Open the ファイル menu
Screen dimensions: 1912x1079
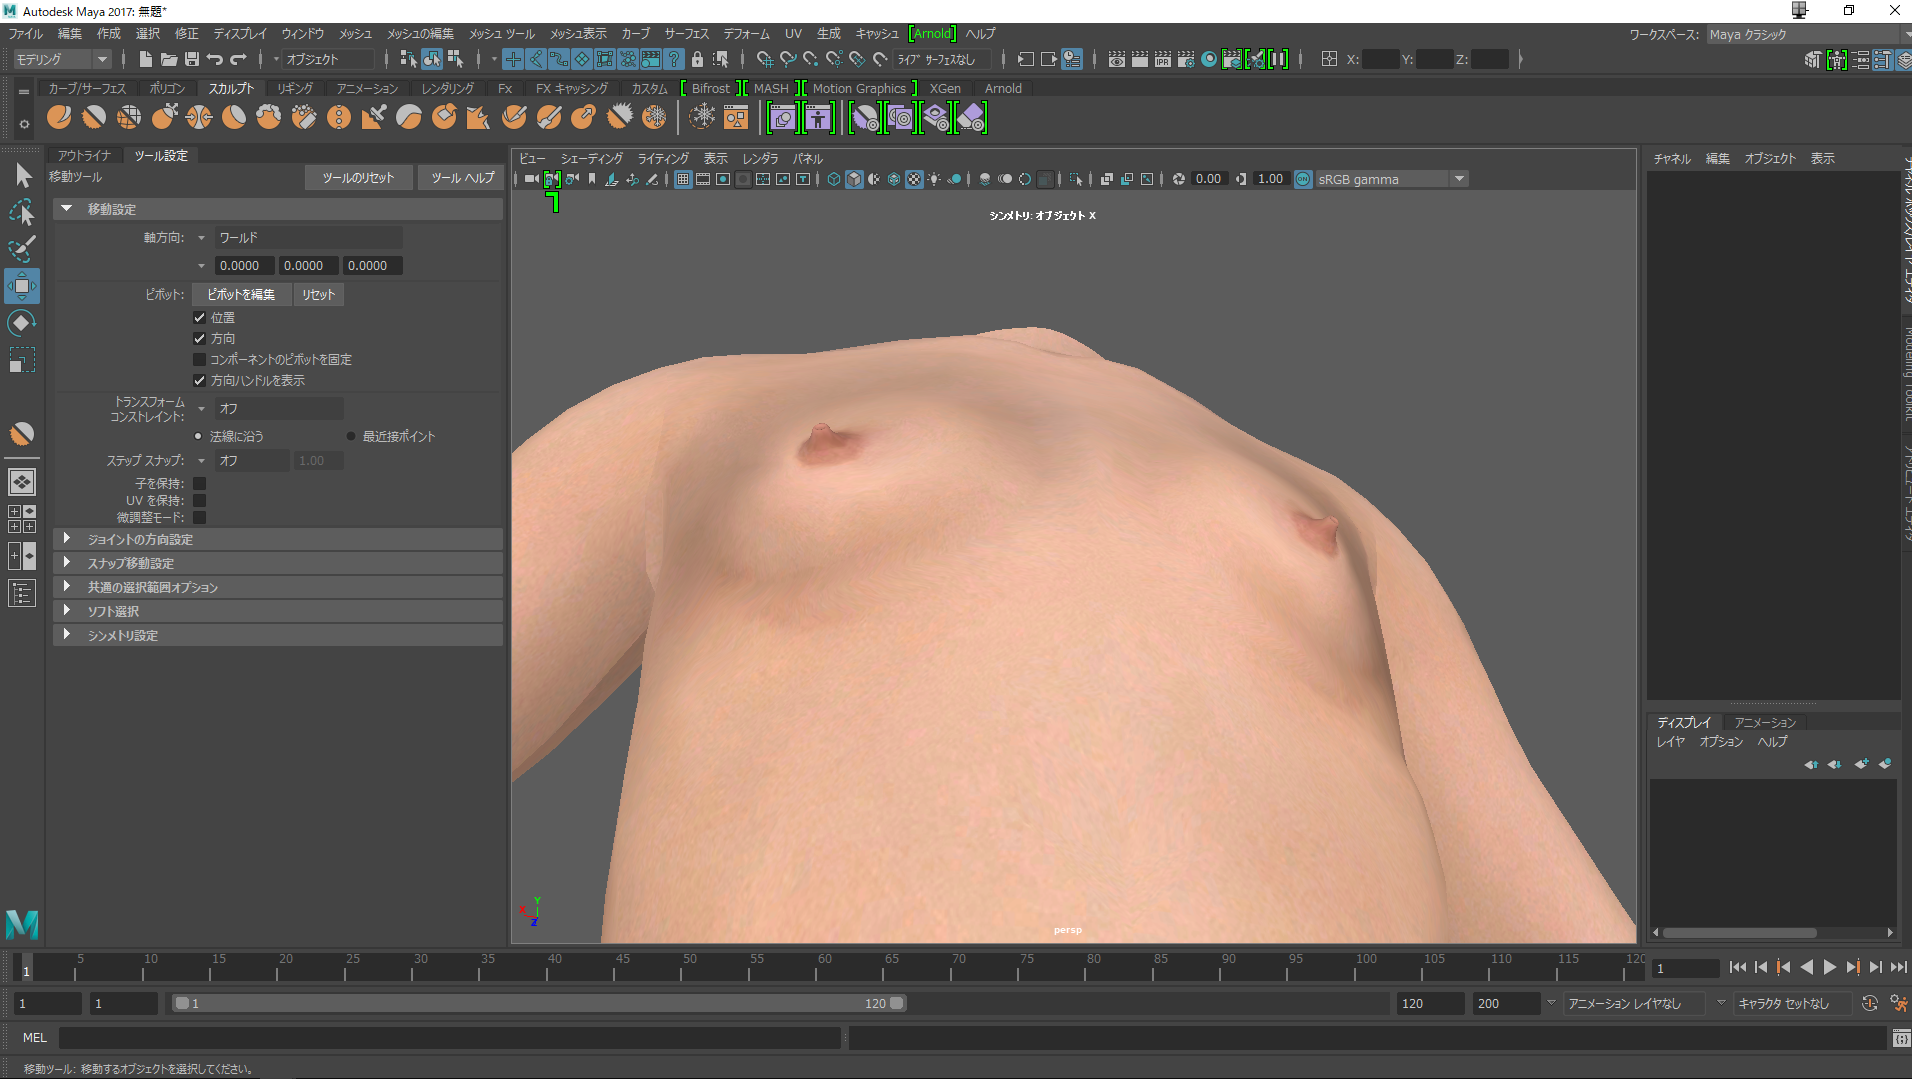pos(26,34)
